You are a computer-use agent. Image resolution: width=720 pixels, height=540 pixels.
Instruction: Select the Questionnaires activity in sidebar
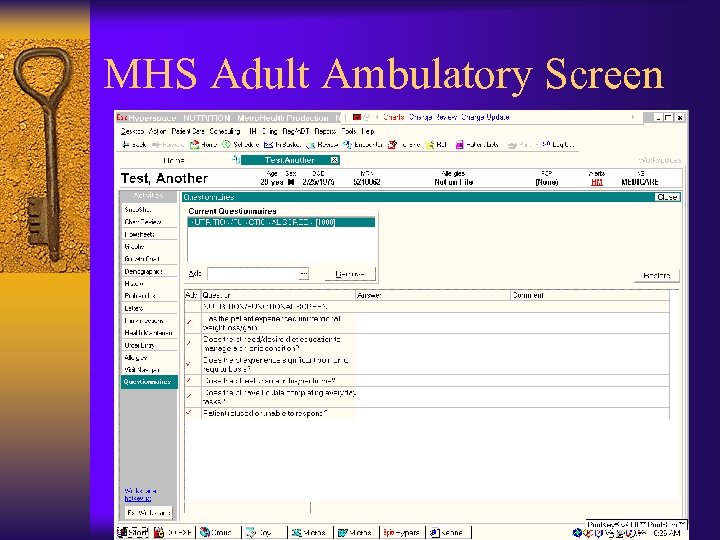[149, 382]
